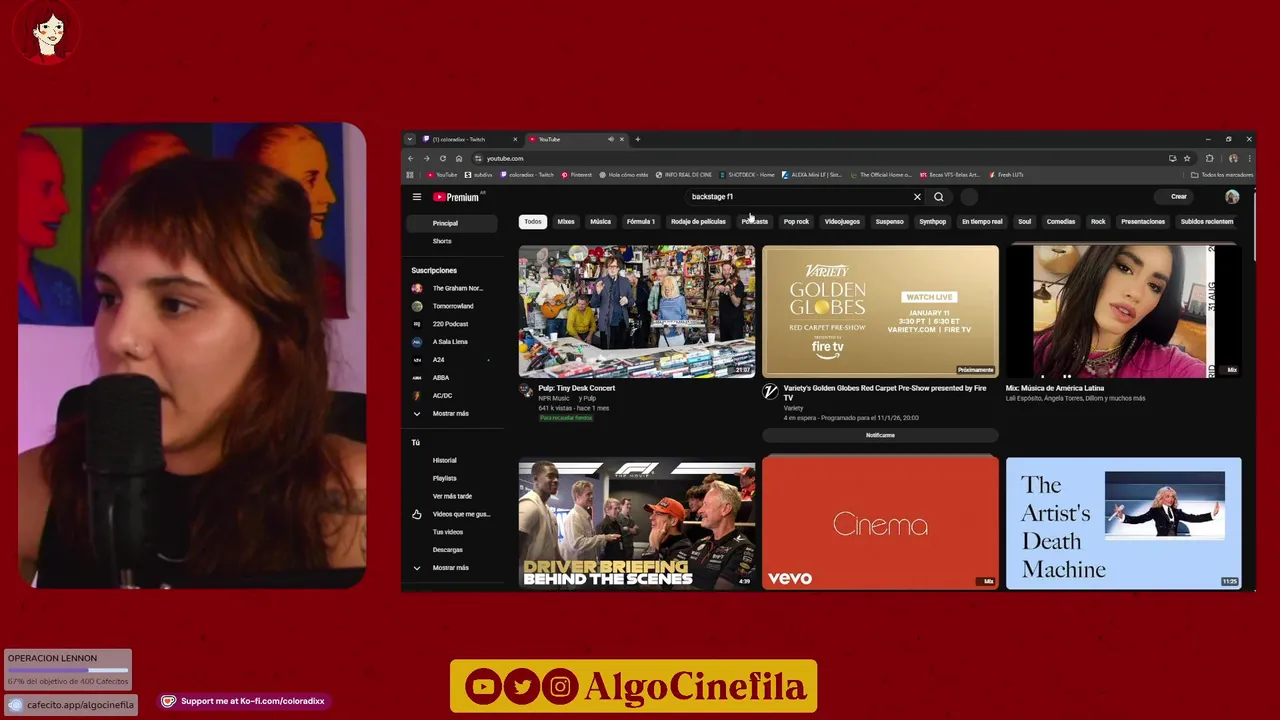Open The Artist's Death Machine thumbnail

coord(1123,523)
